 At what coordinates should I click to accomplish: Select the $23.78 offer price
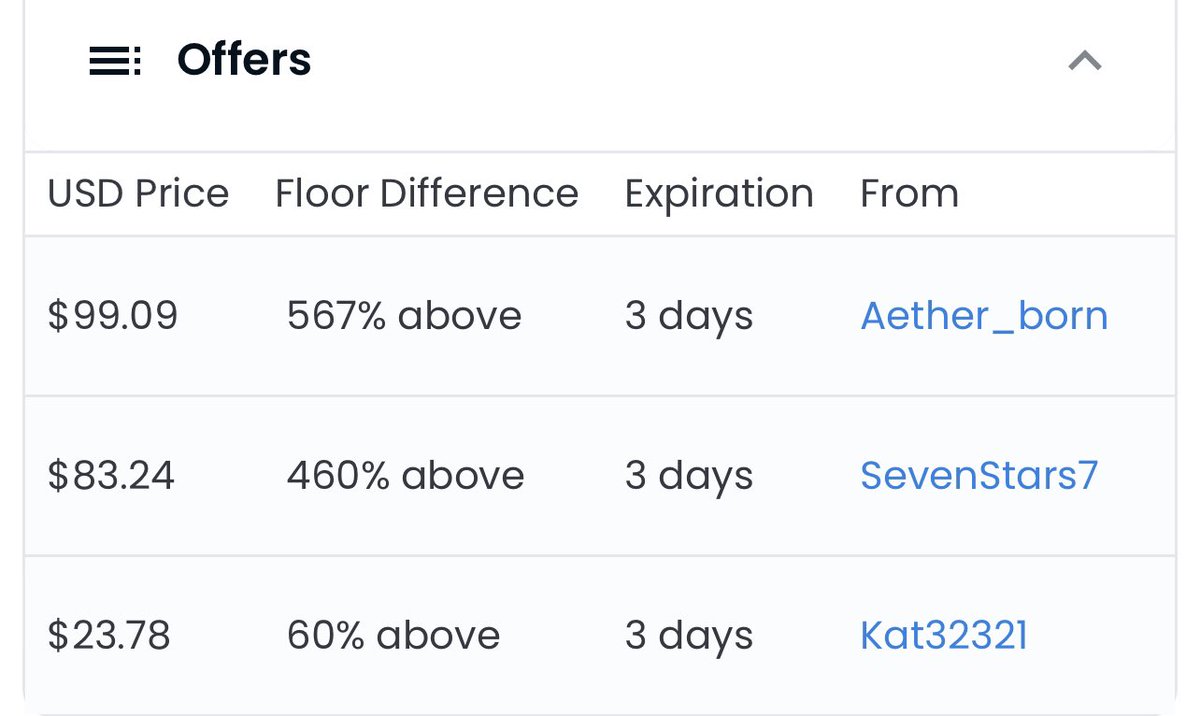[x=109, y=635]
